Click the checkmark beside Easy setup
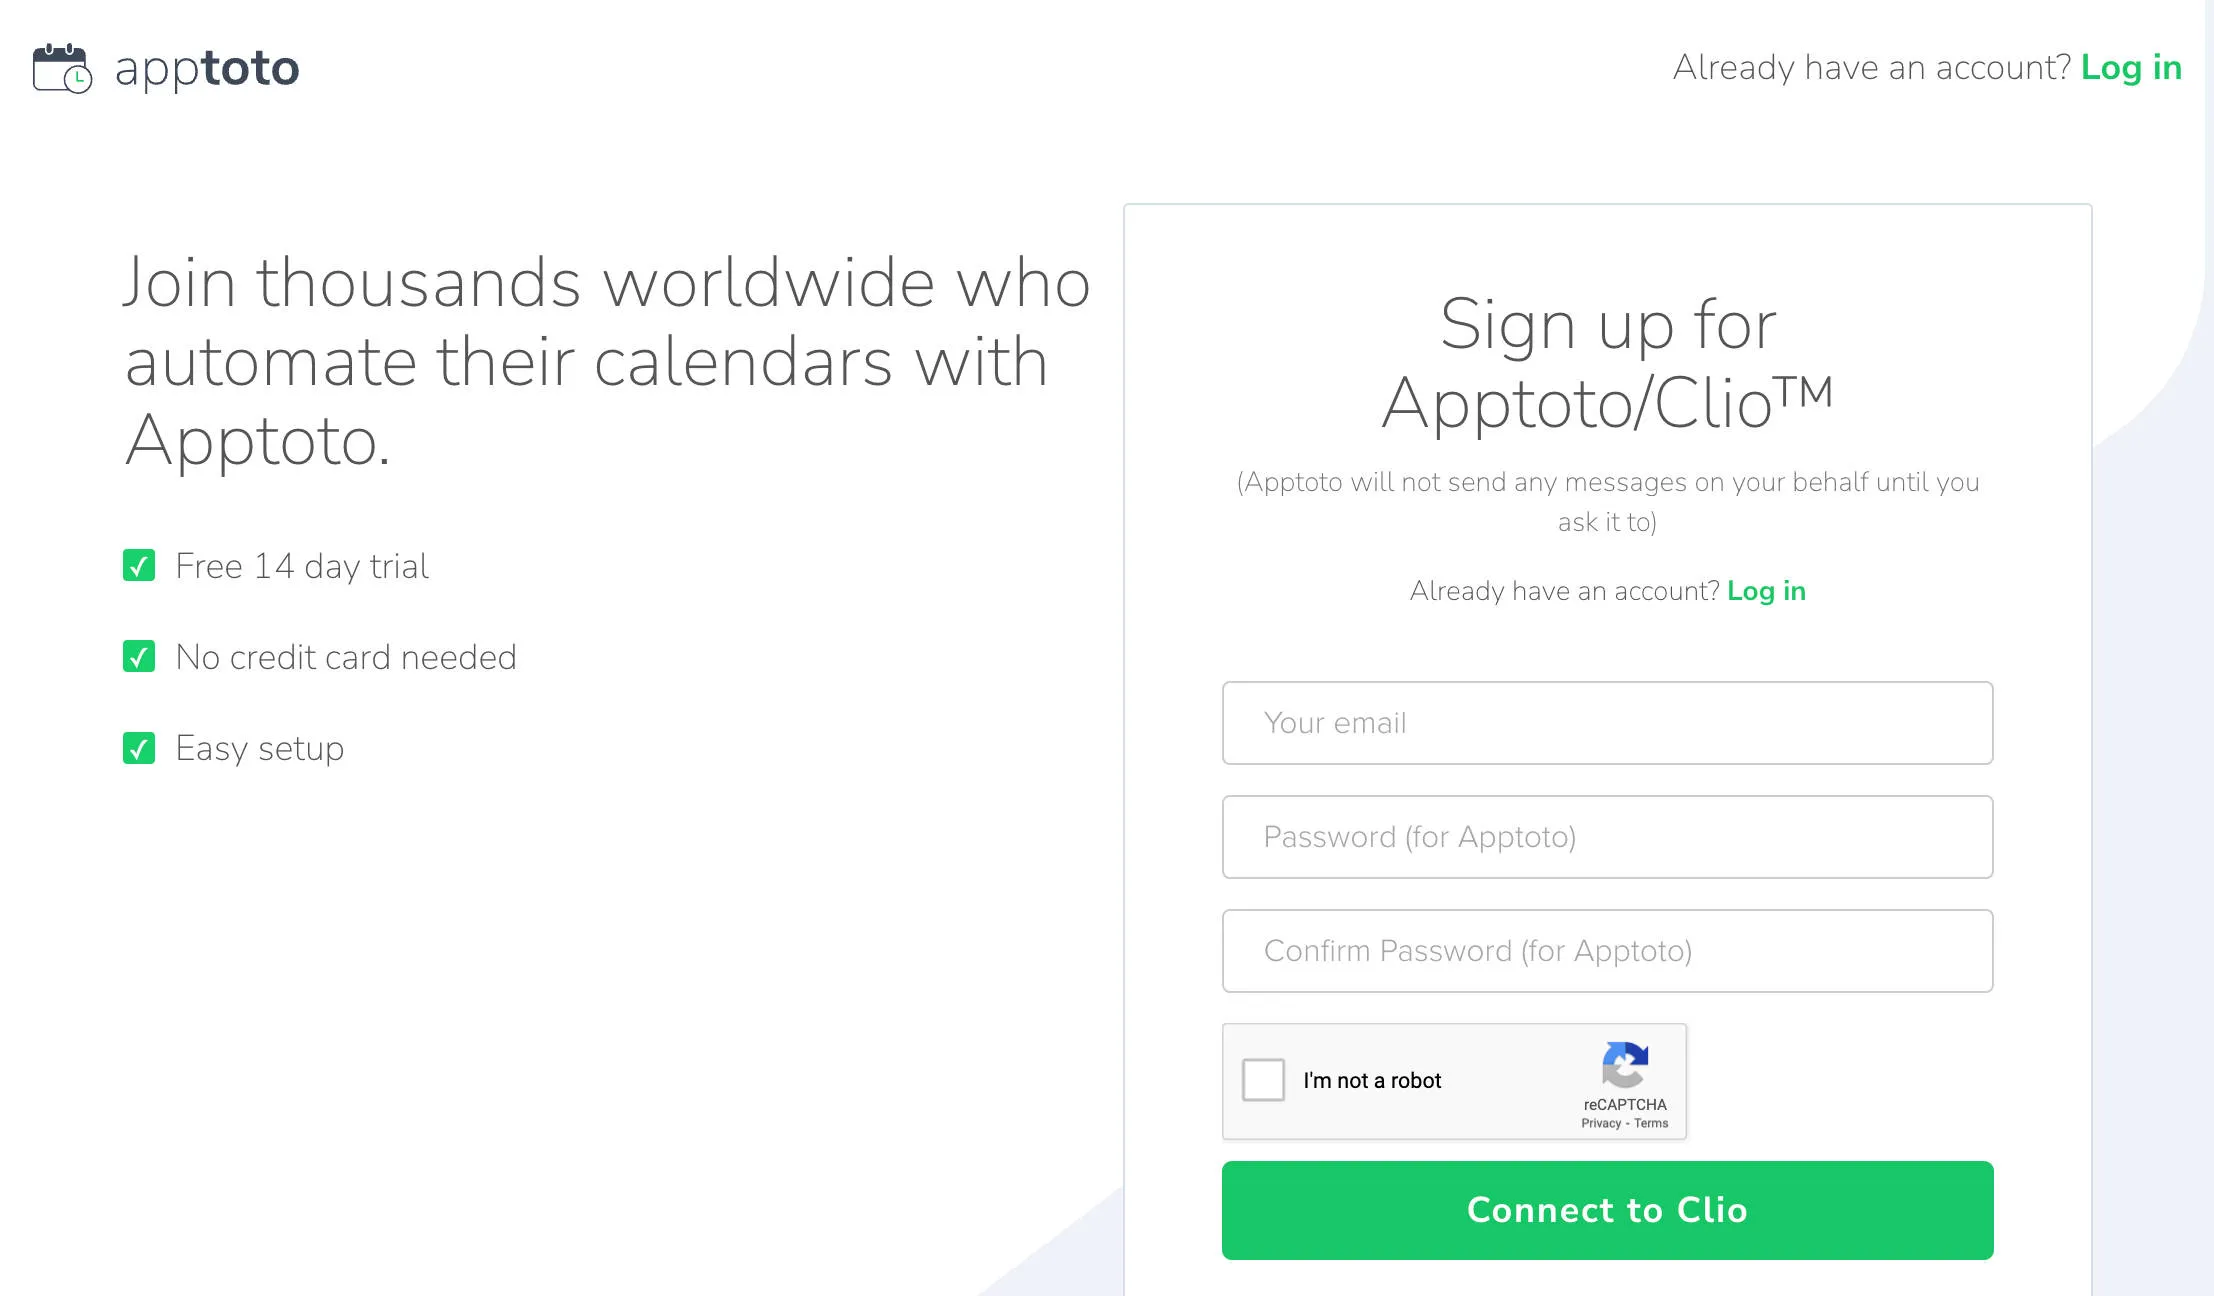 [140, 747]
